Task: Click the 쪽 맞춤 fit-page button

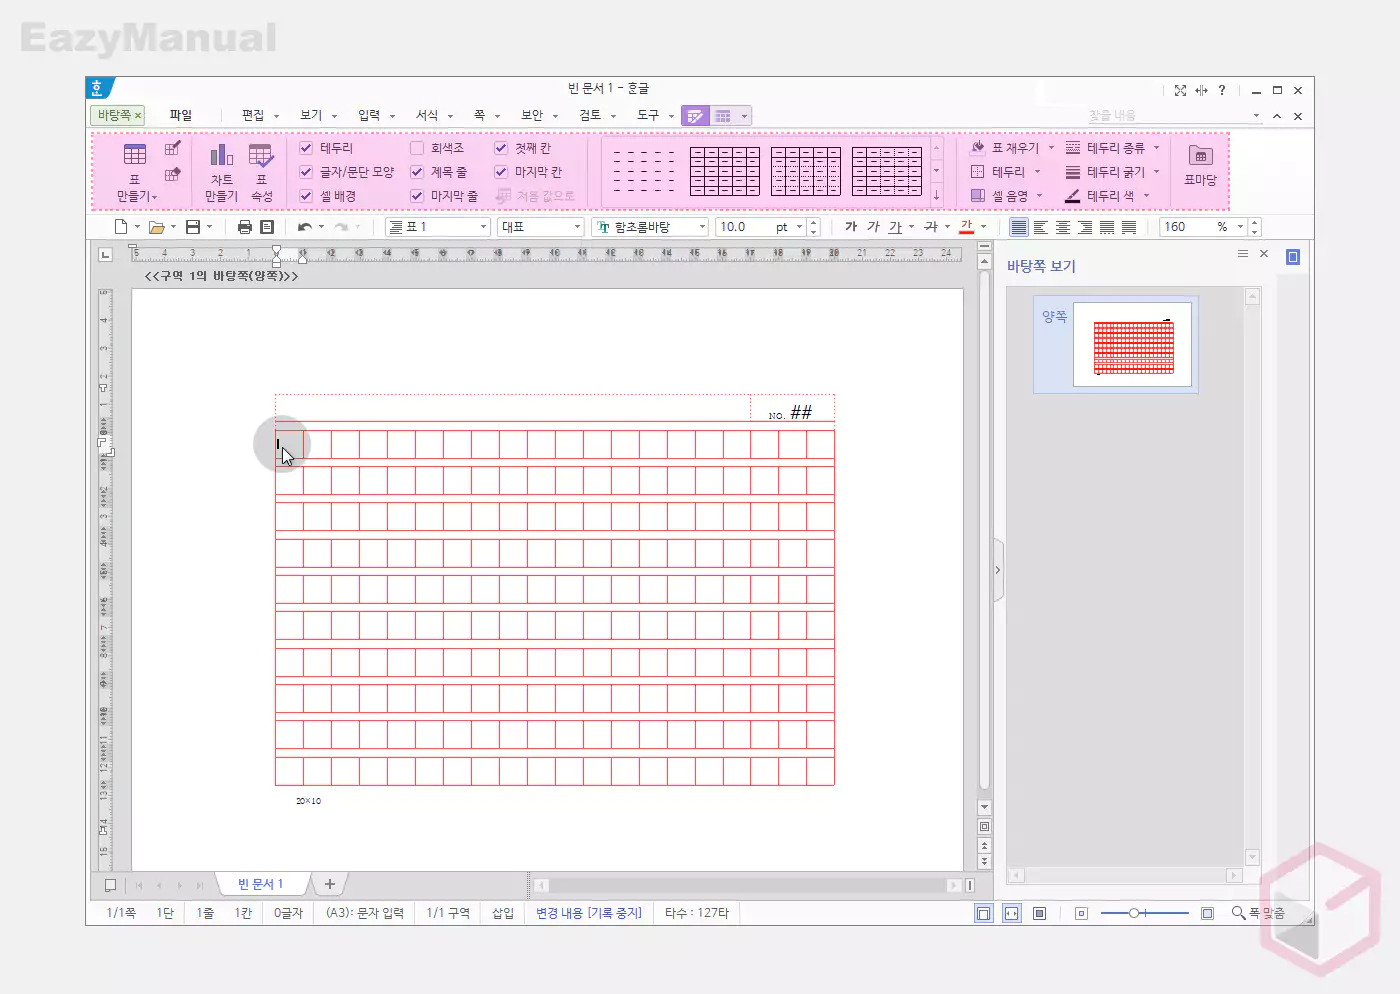Action: 1258,913
